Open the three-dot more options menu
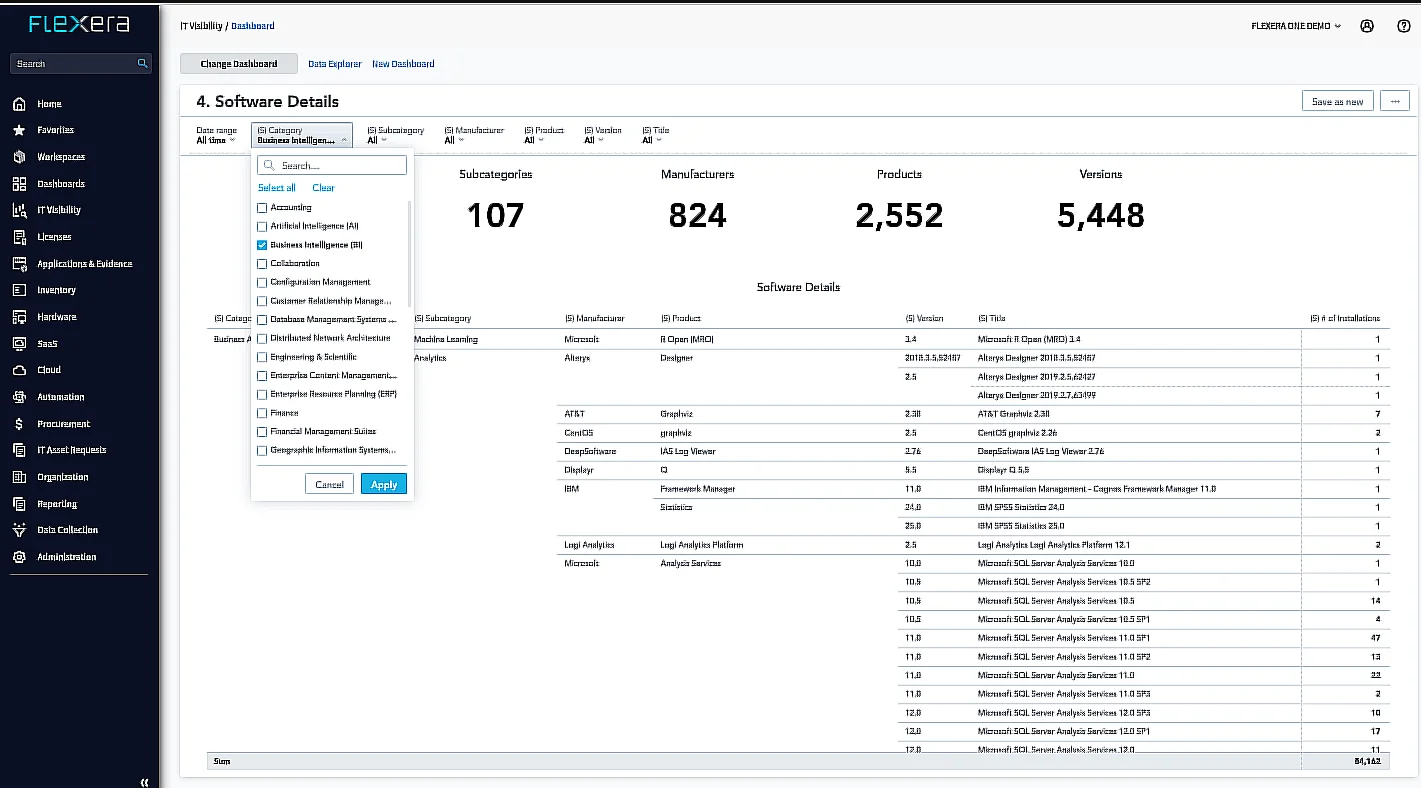 [x=1395, y=101]
